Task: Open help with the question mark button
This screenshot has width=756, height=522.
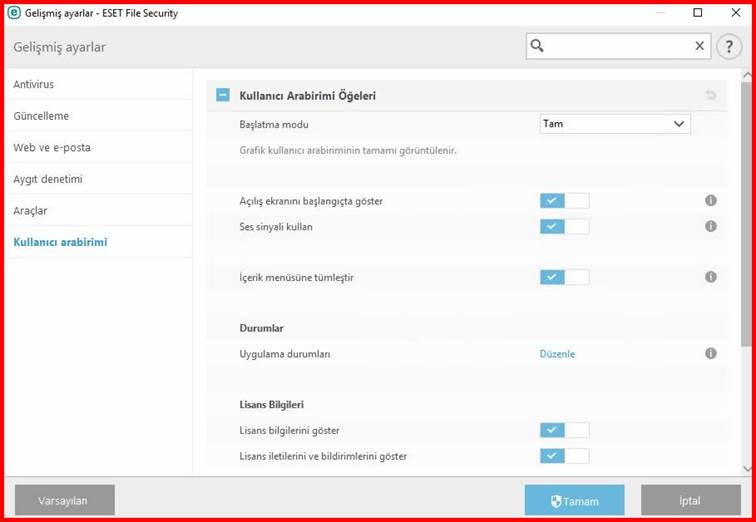Action: tap(729, 47)
